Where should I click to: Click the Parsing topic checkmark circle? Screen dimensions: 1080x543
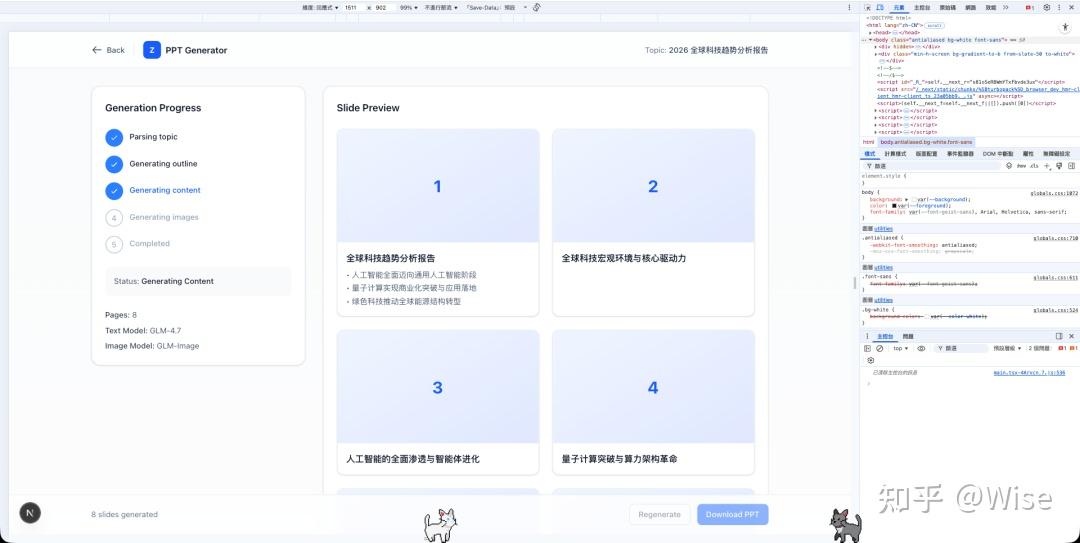(114, 137)
